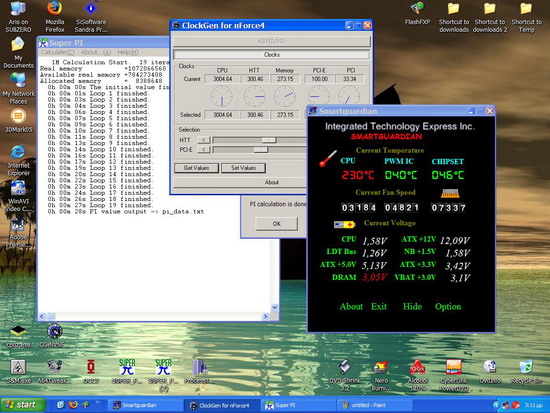Click the About button in ClockGen
550x413 pixels.
(x=271, y=182)
